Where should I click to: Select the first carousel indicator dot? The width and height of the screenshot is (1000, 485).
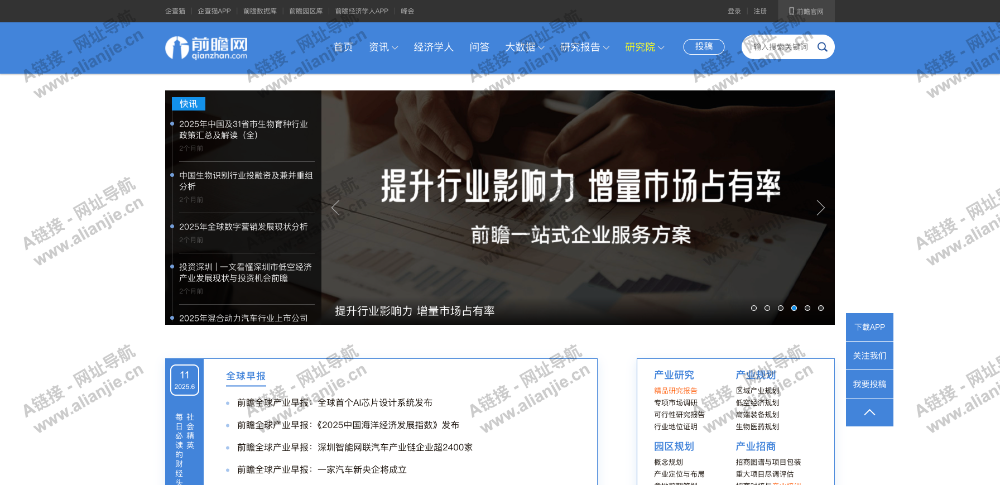754,308
